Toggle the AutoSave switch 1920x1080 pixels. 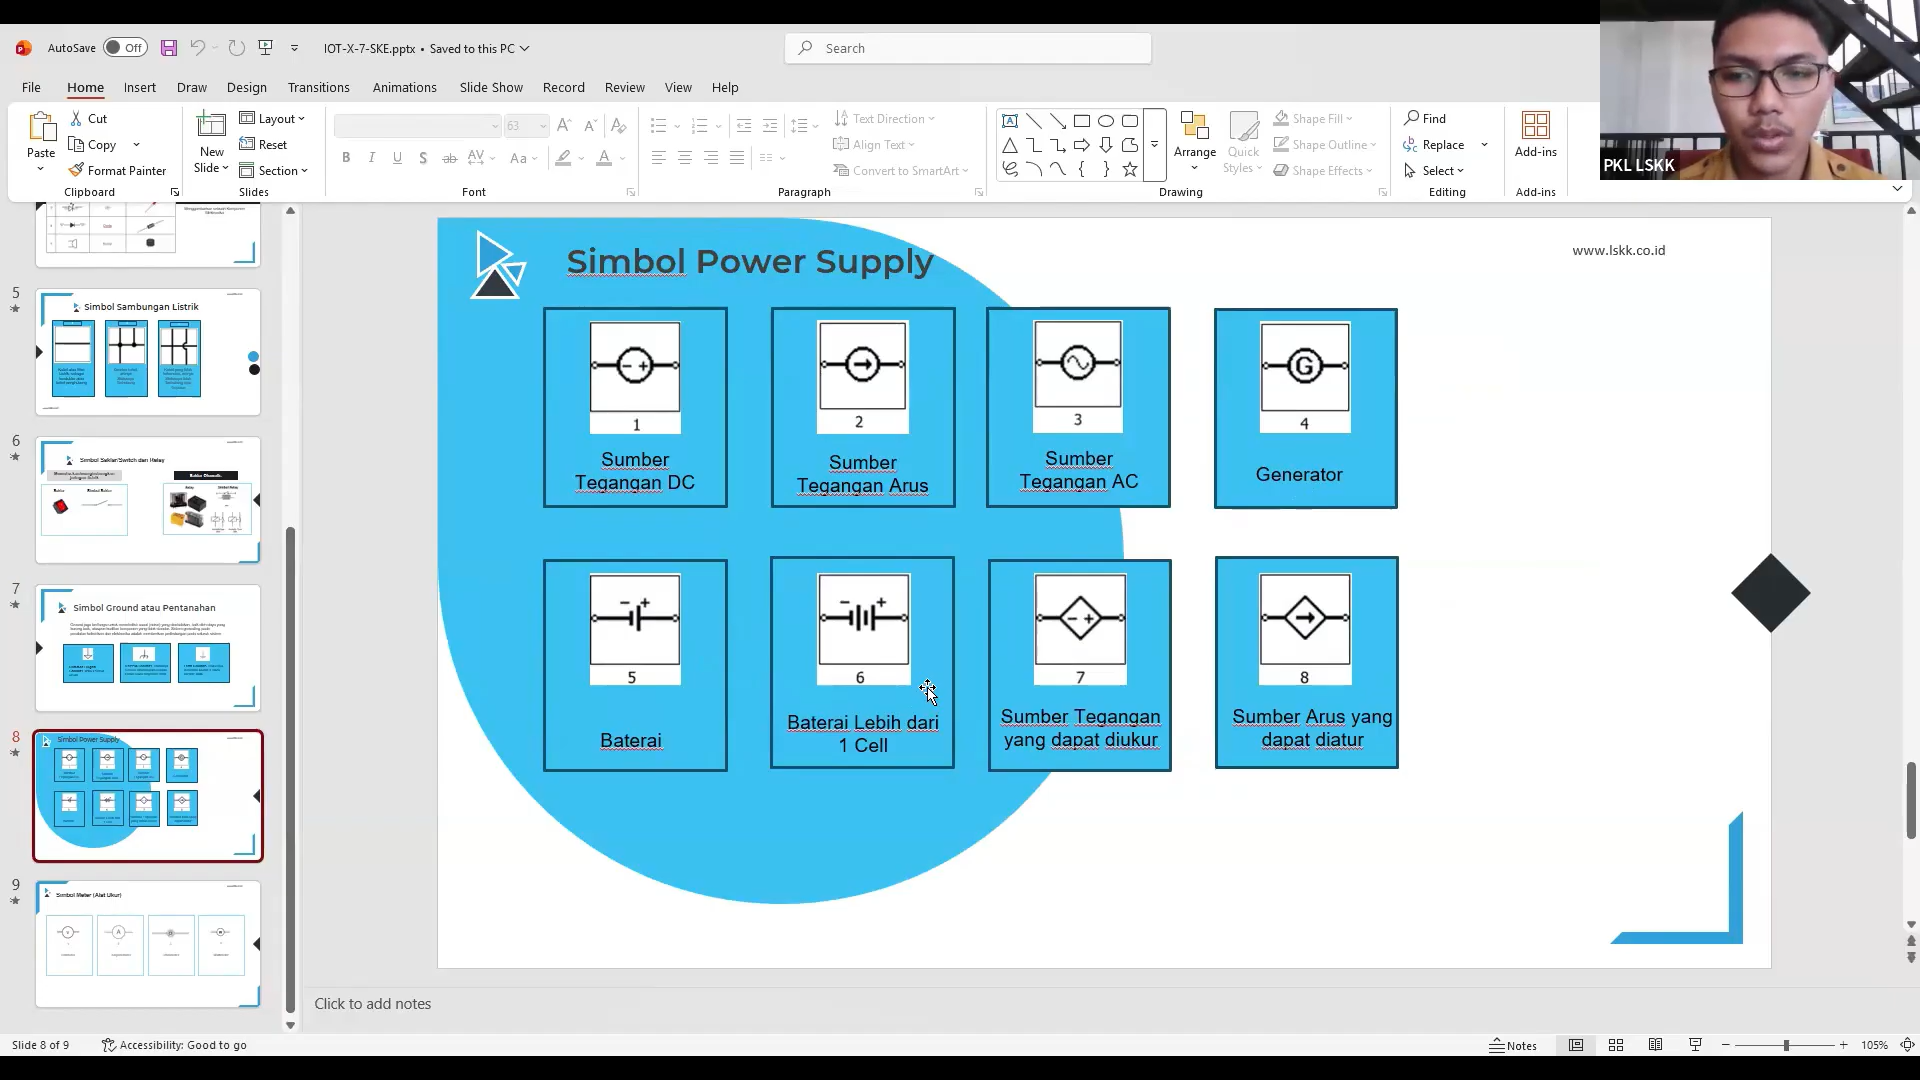(x=125, y=48)
